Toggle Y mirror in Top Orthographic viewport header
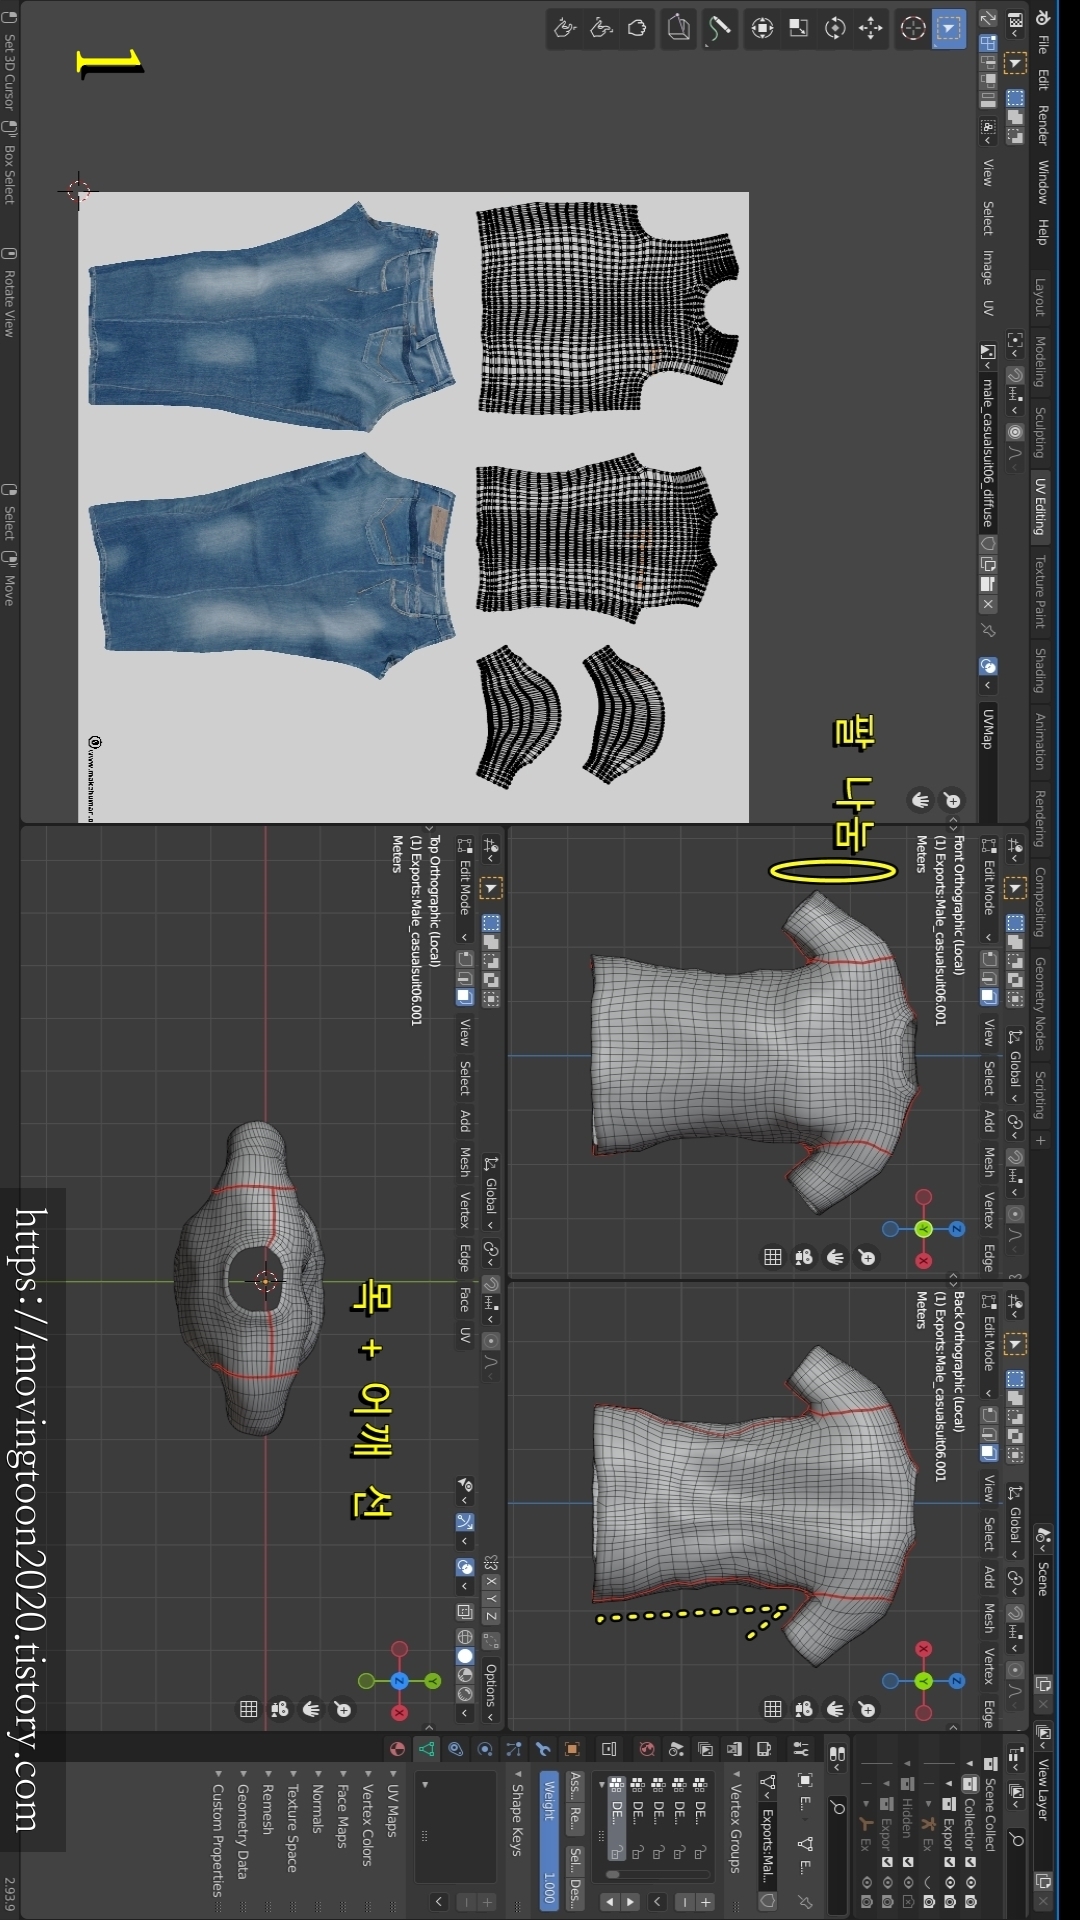 [491, 1599]
